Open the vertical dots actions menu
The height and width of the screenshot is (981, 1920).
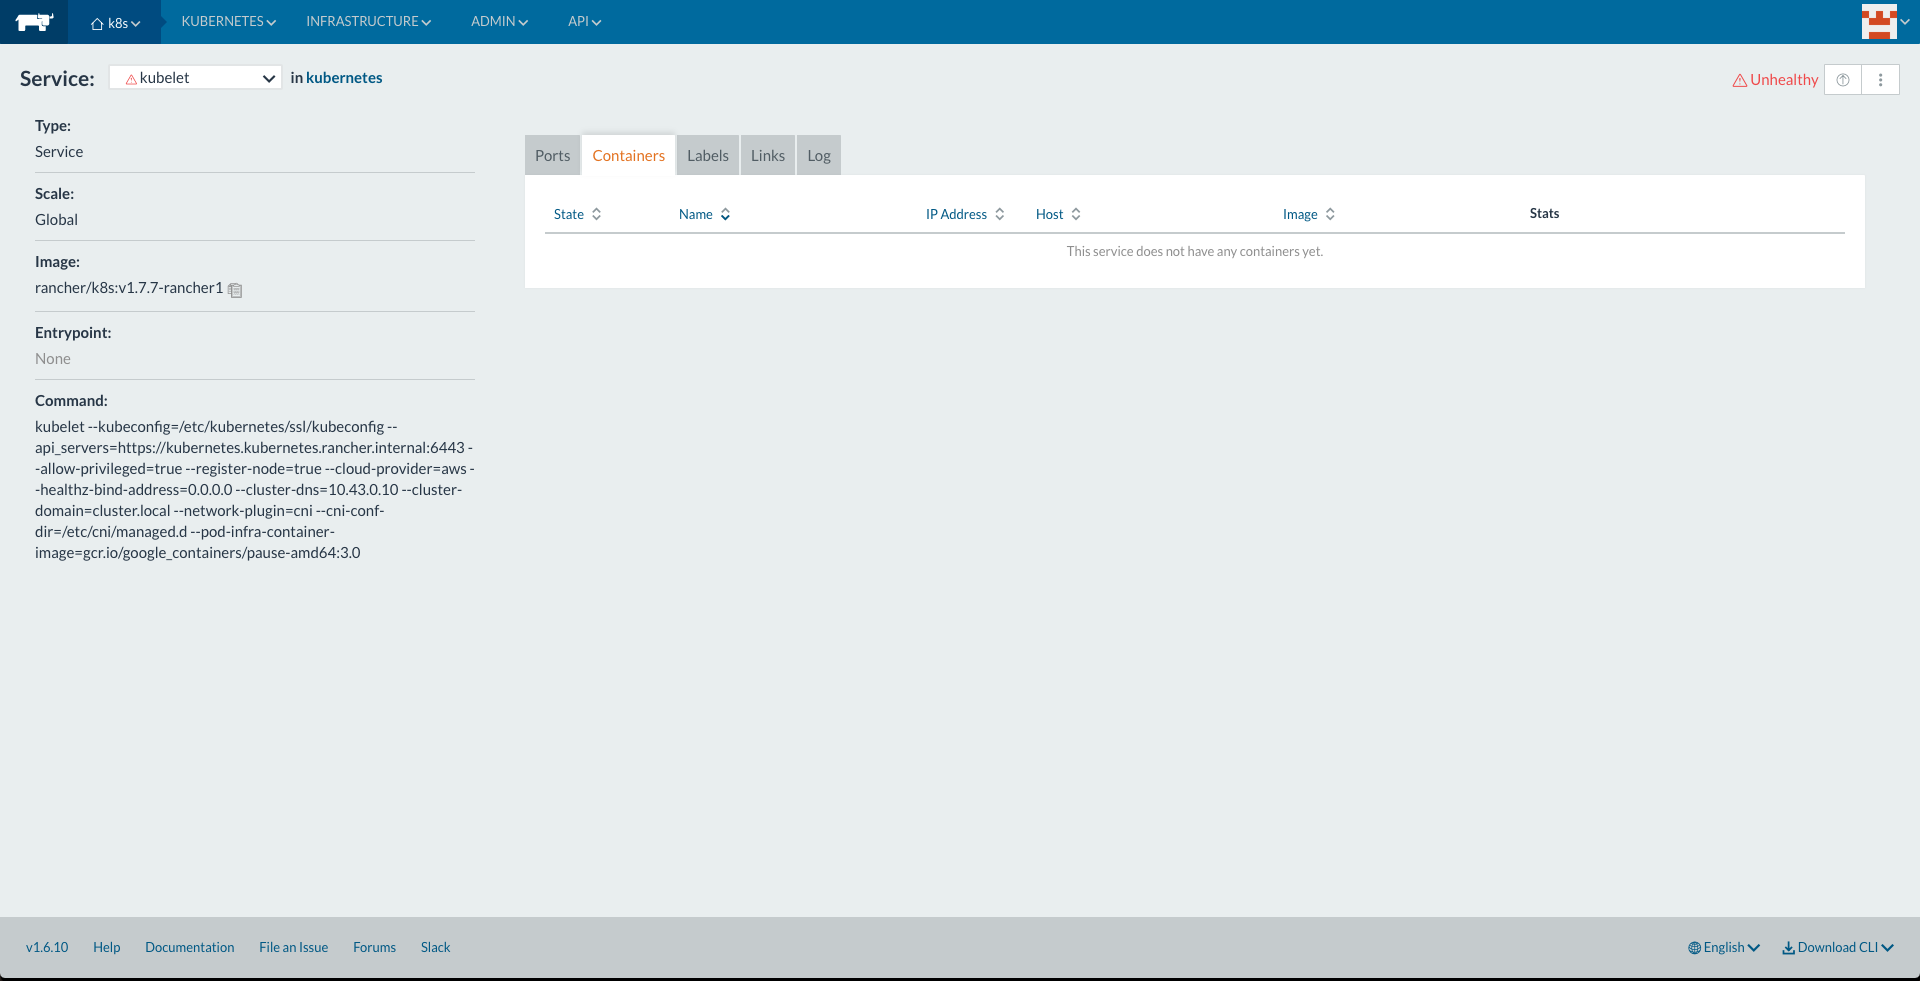coord(1880,80)
